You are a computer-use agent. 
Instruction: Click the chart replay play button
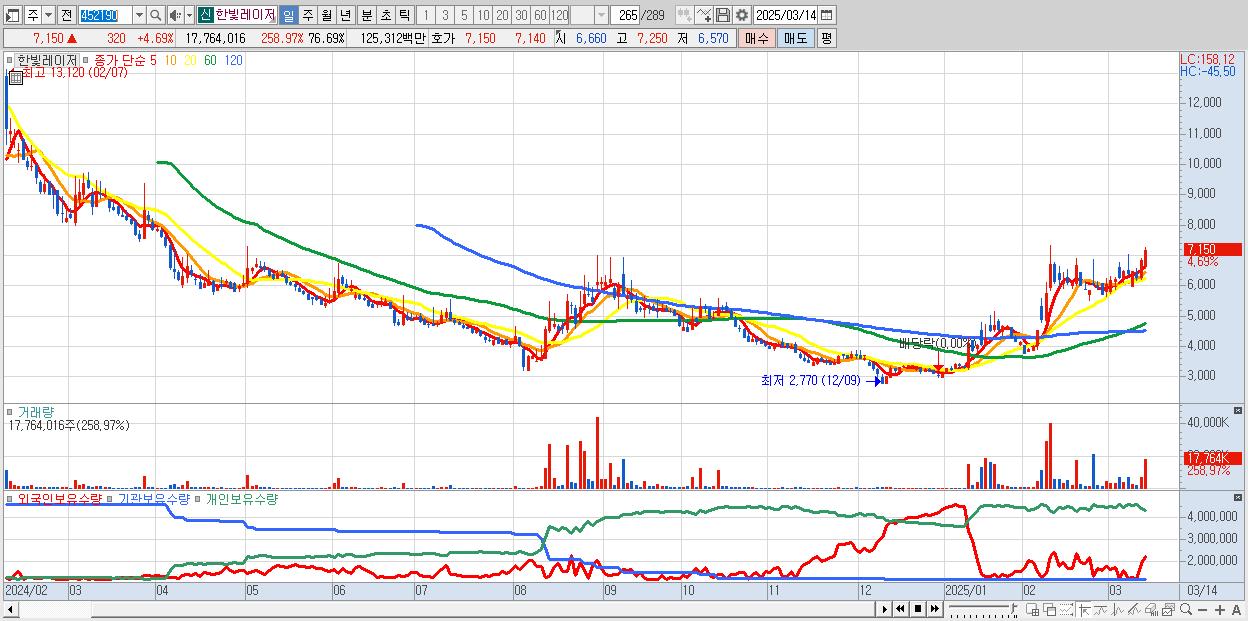(884, 609)
